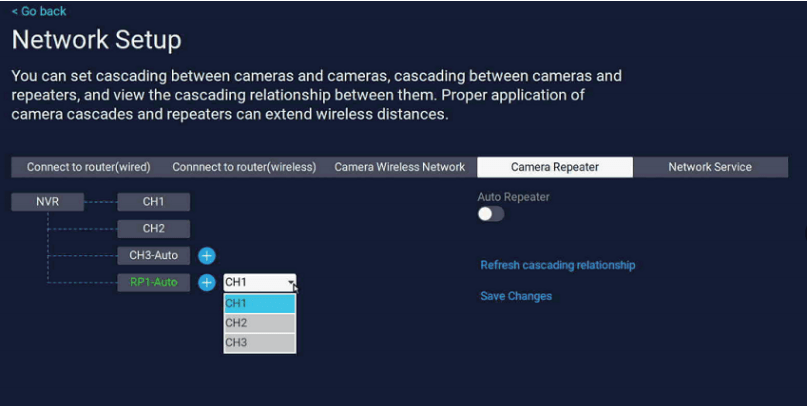Image resolution: width=807 pixels, height=407 pixels.
Task: Select the green RP1-Auto repeater node
Action: click(153, 283)
